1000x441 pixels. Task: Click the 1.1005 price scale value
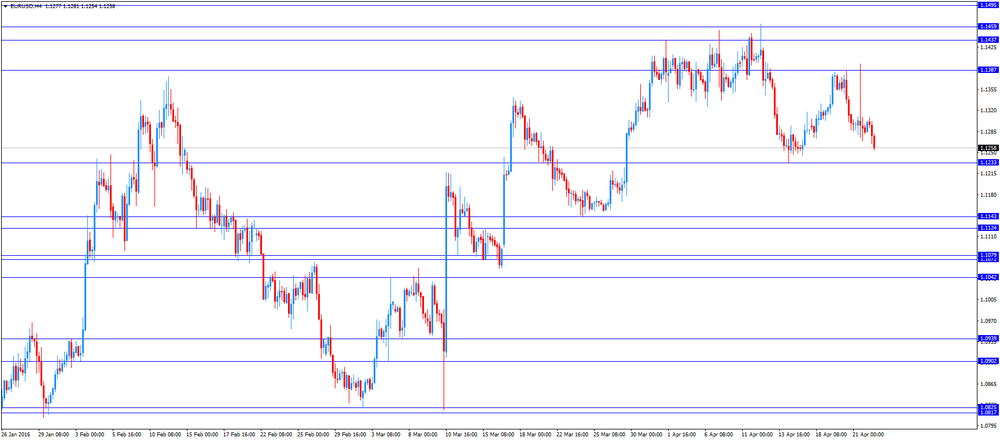tap(989, 300)
